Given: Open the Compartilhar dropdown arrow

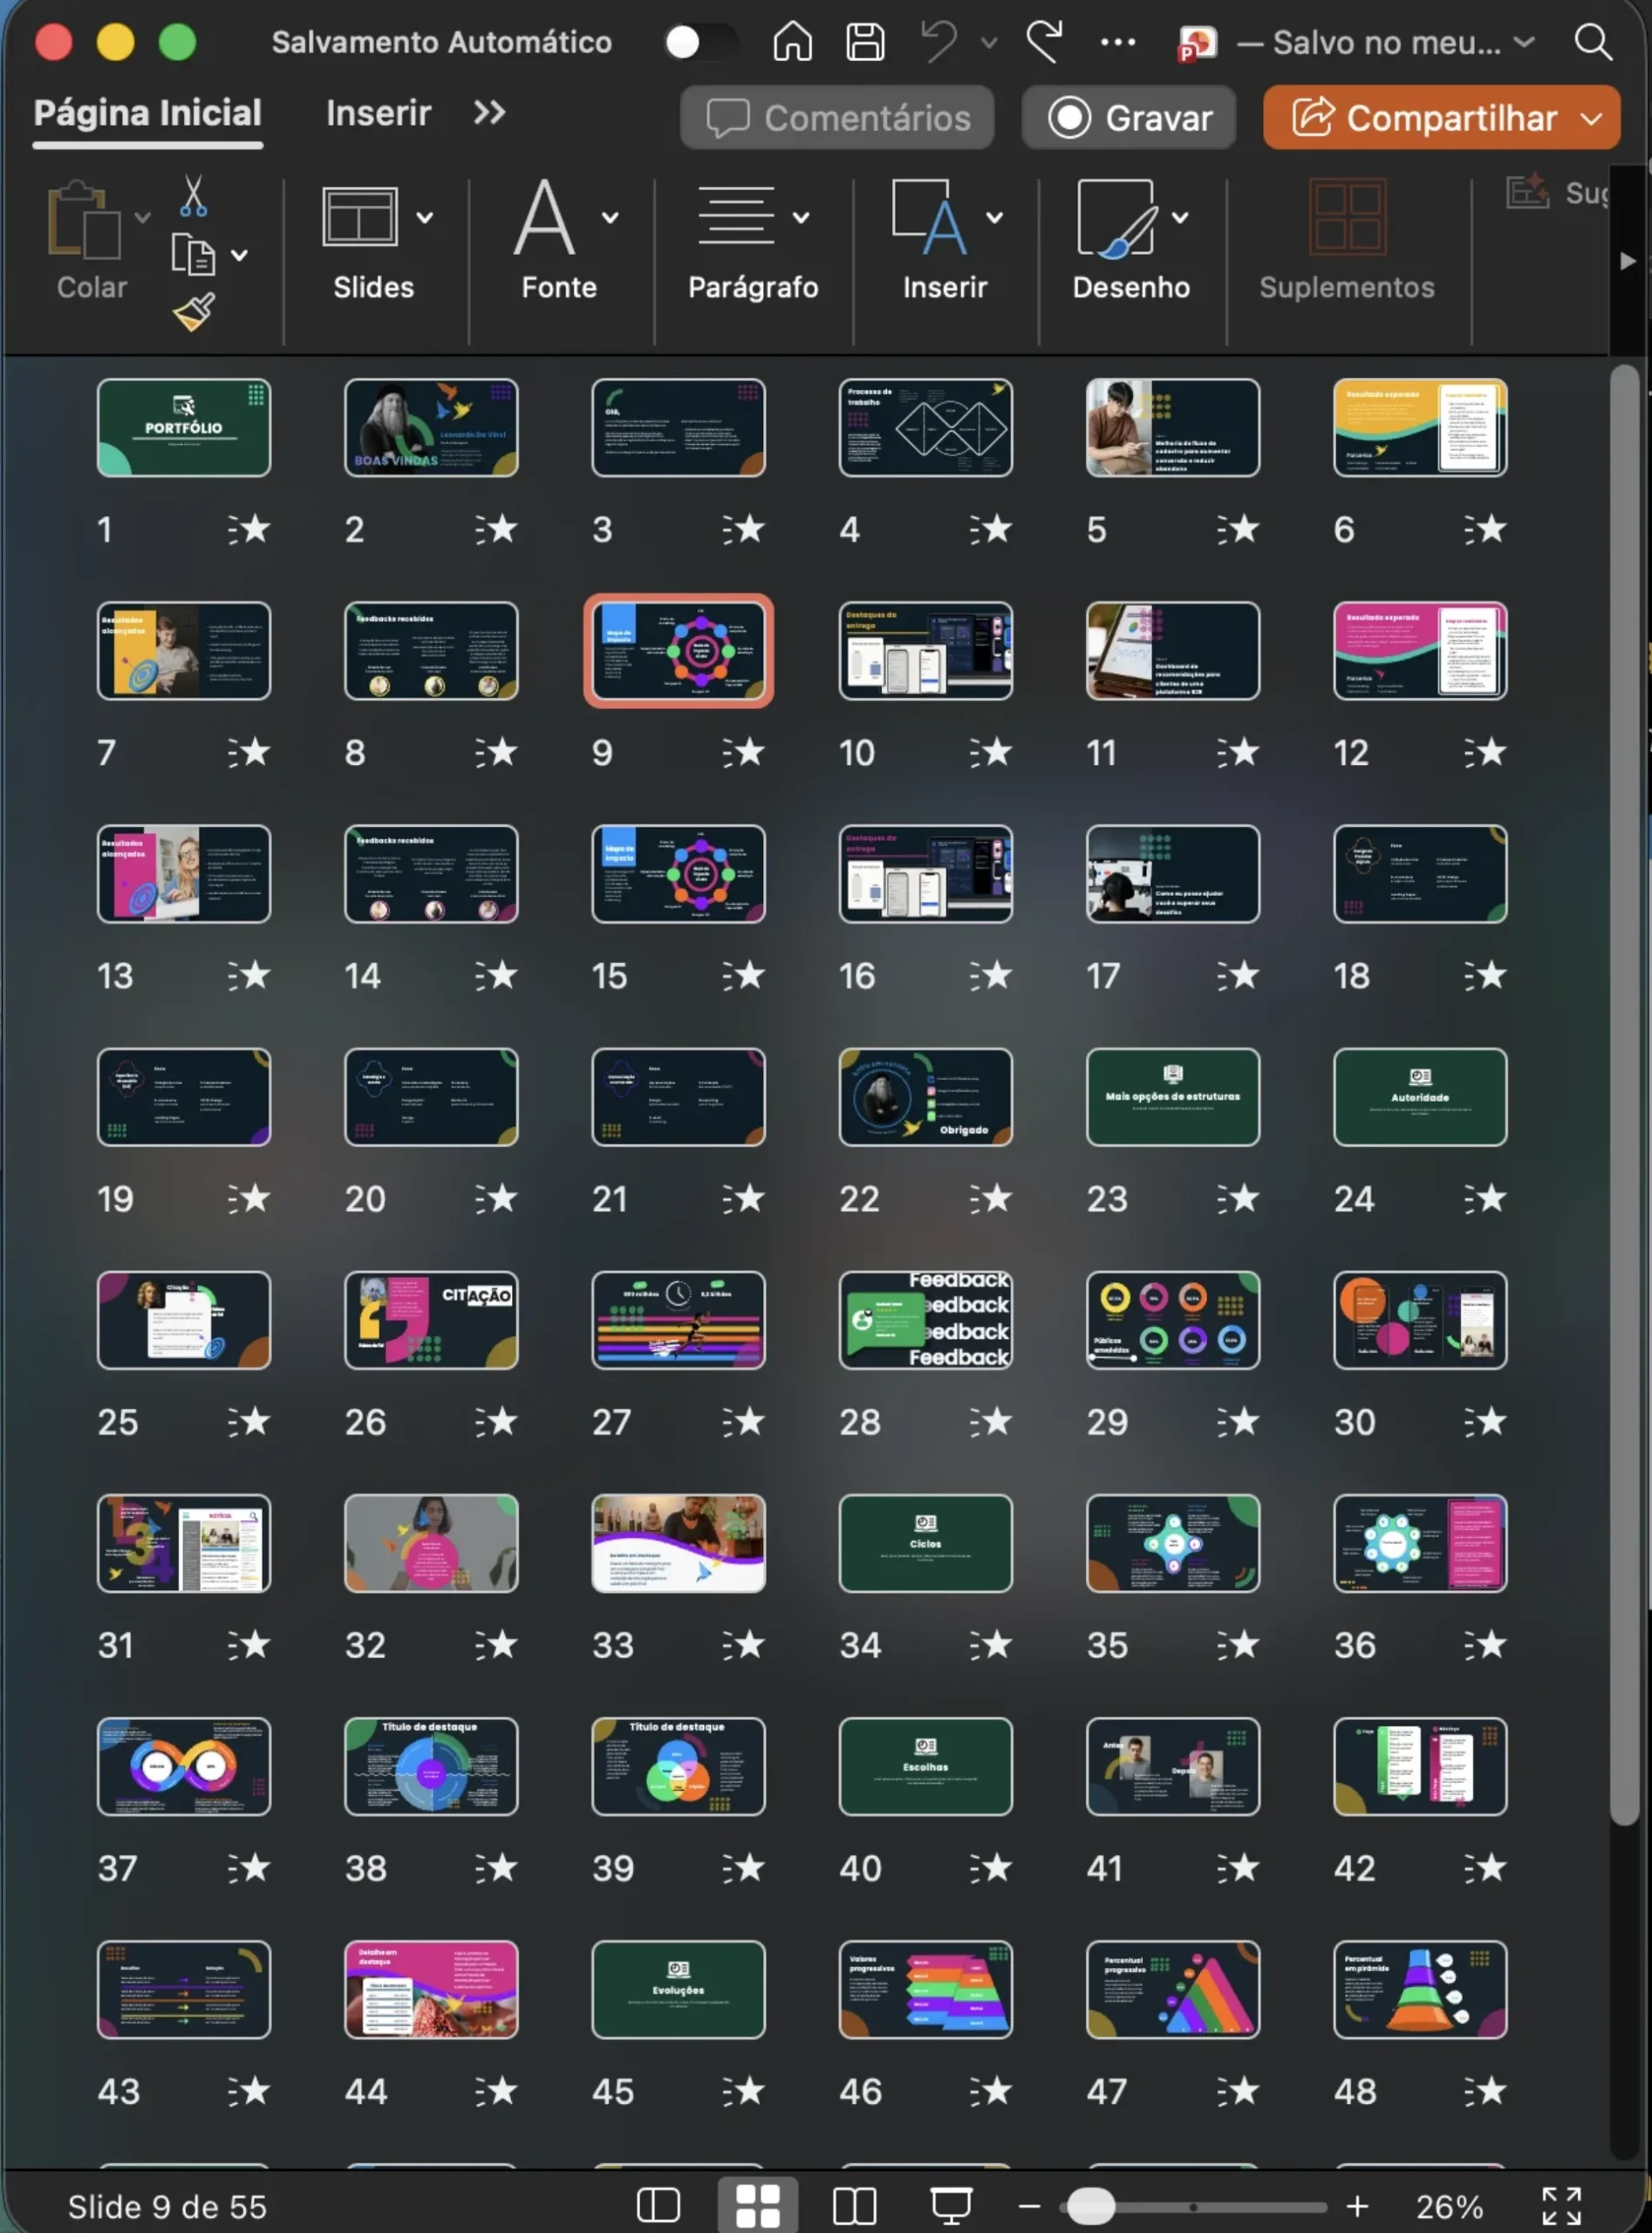Looking at the screenshot, I should (1591, 118).
